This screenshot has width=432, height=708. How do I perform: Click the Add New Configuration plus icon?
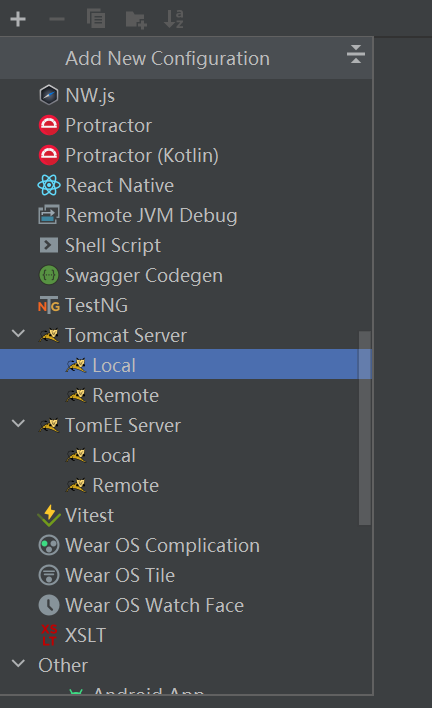tap(18, 19)
